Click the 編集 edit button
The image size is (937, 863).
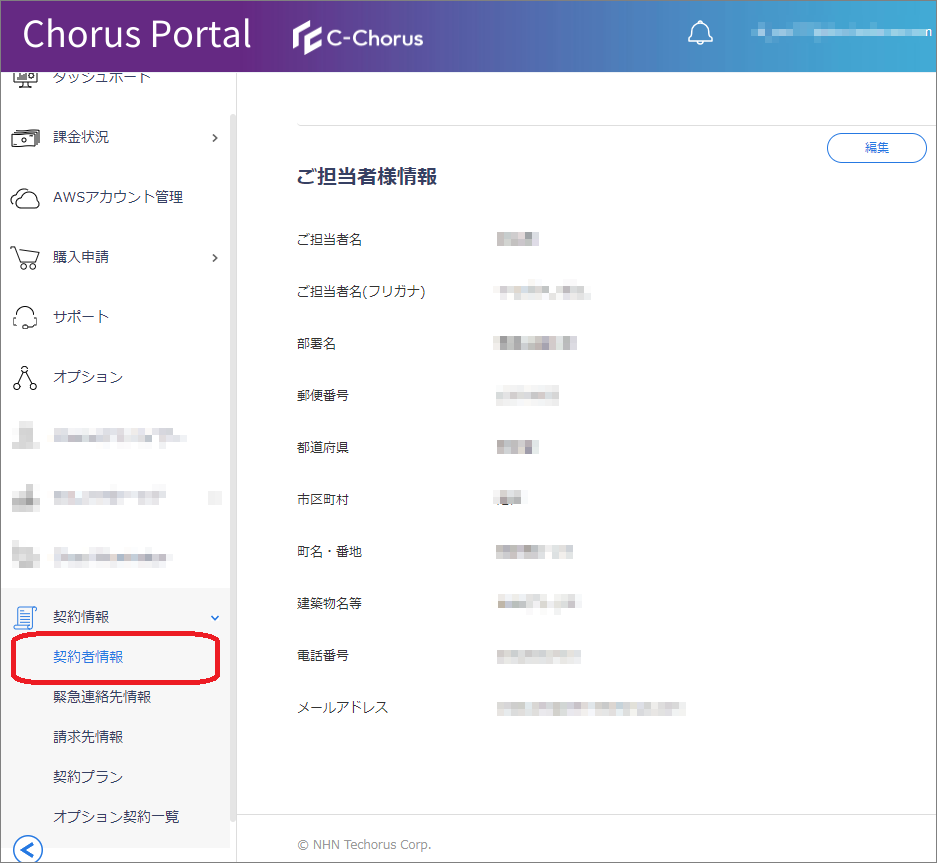(x=876, y=148)
